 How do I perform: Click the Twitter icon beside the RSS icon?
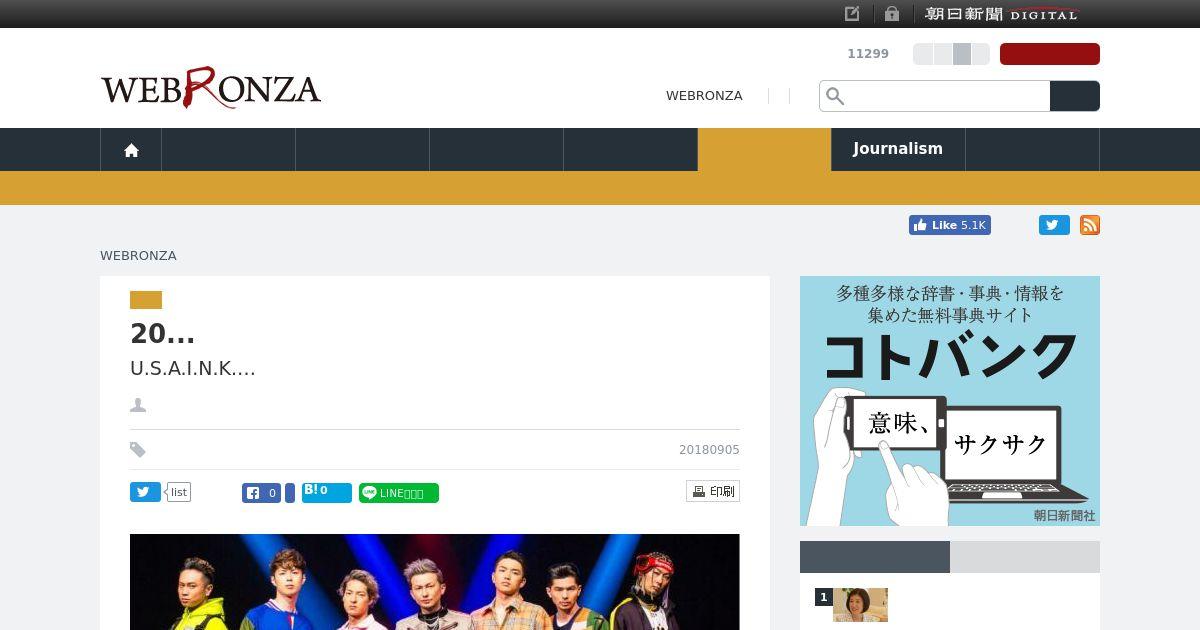pos(1054,225)
